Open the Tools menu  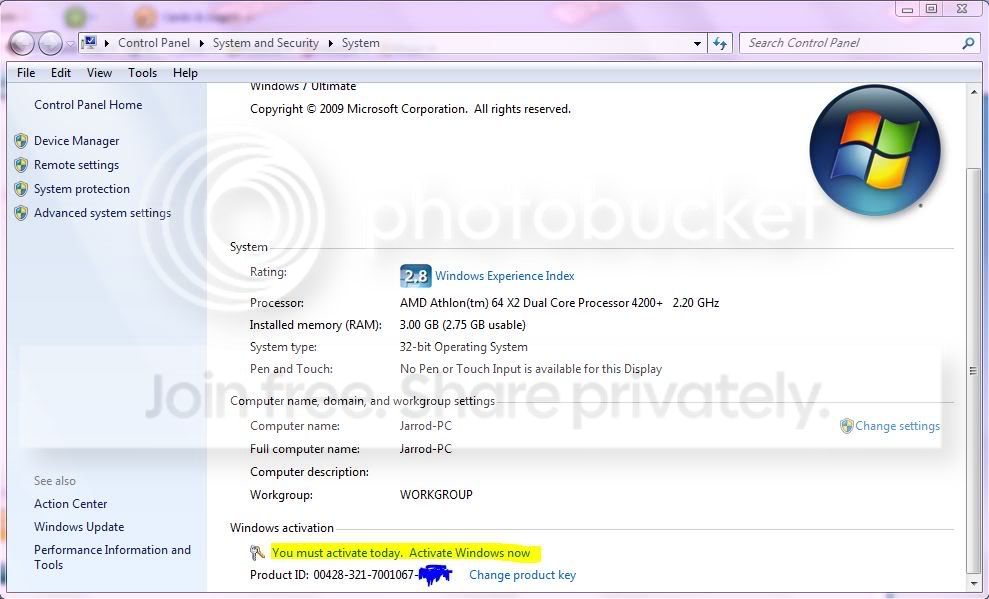pos(142,73)
